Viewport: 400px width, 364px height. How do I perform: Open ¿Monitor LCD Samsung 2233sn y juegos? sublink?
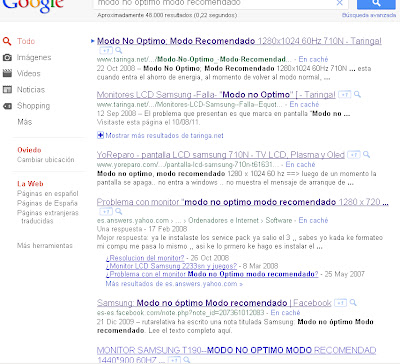(x=171, y=266)
